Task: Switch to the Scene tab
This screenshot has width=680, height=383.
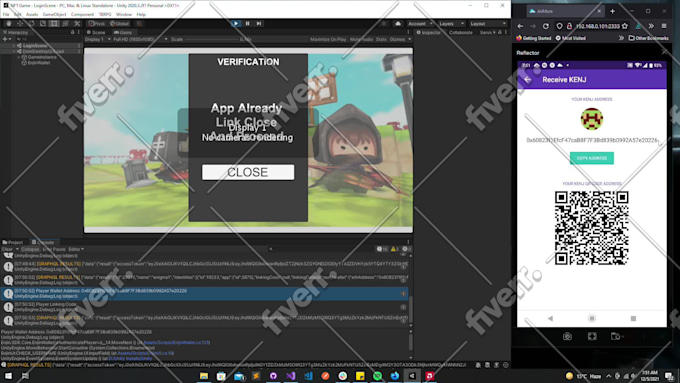Action: pos(96,32)
